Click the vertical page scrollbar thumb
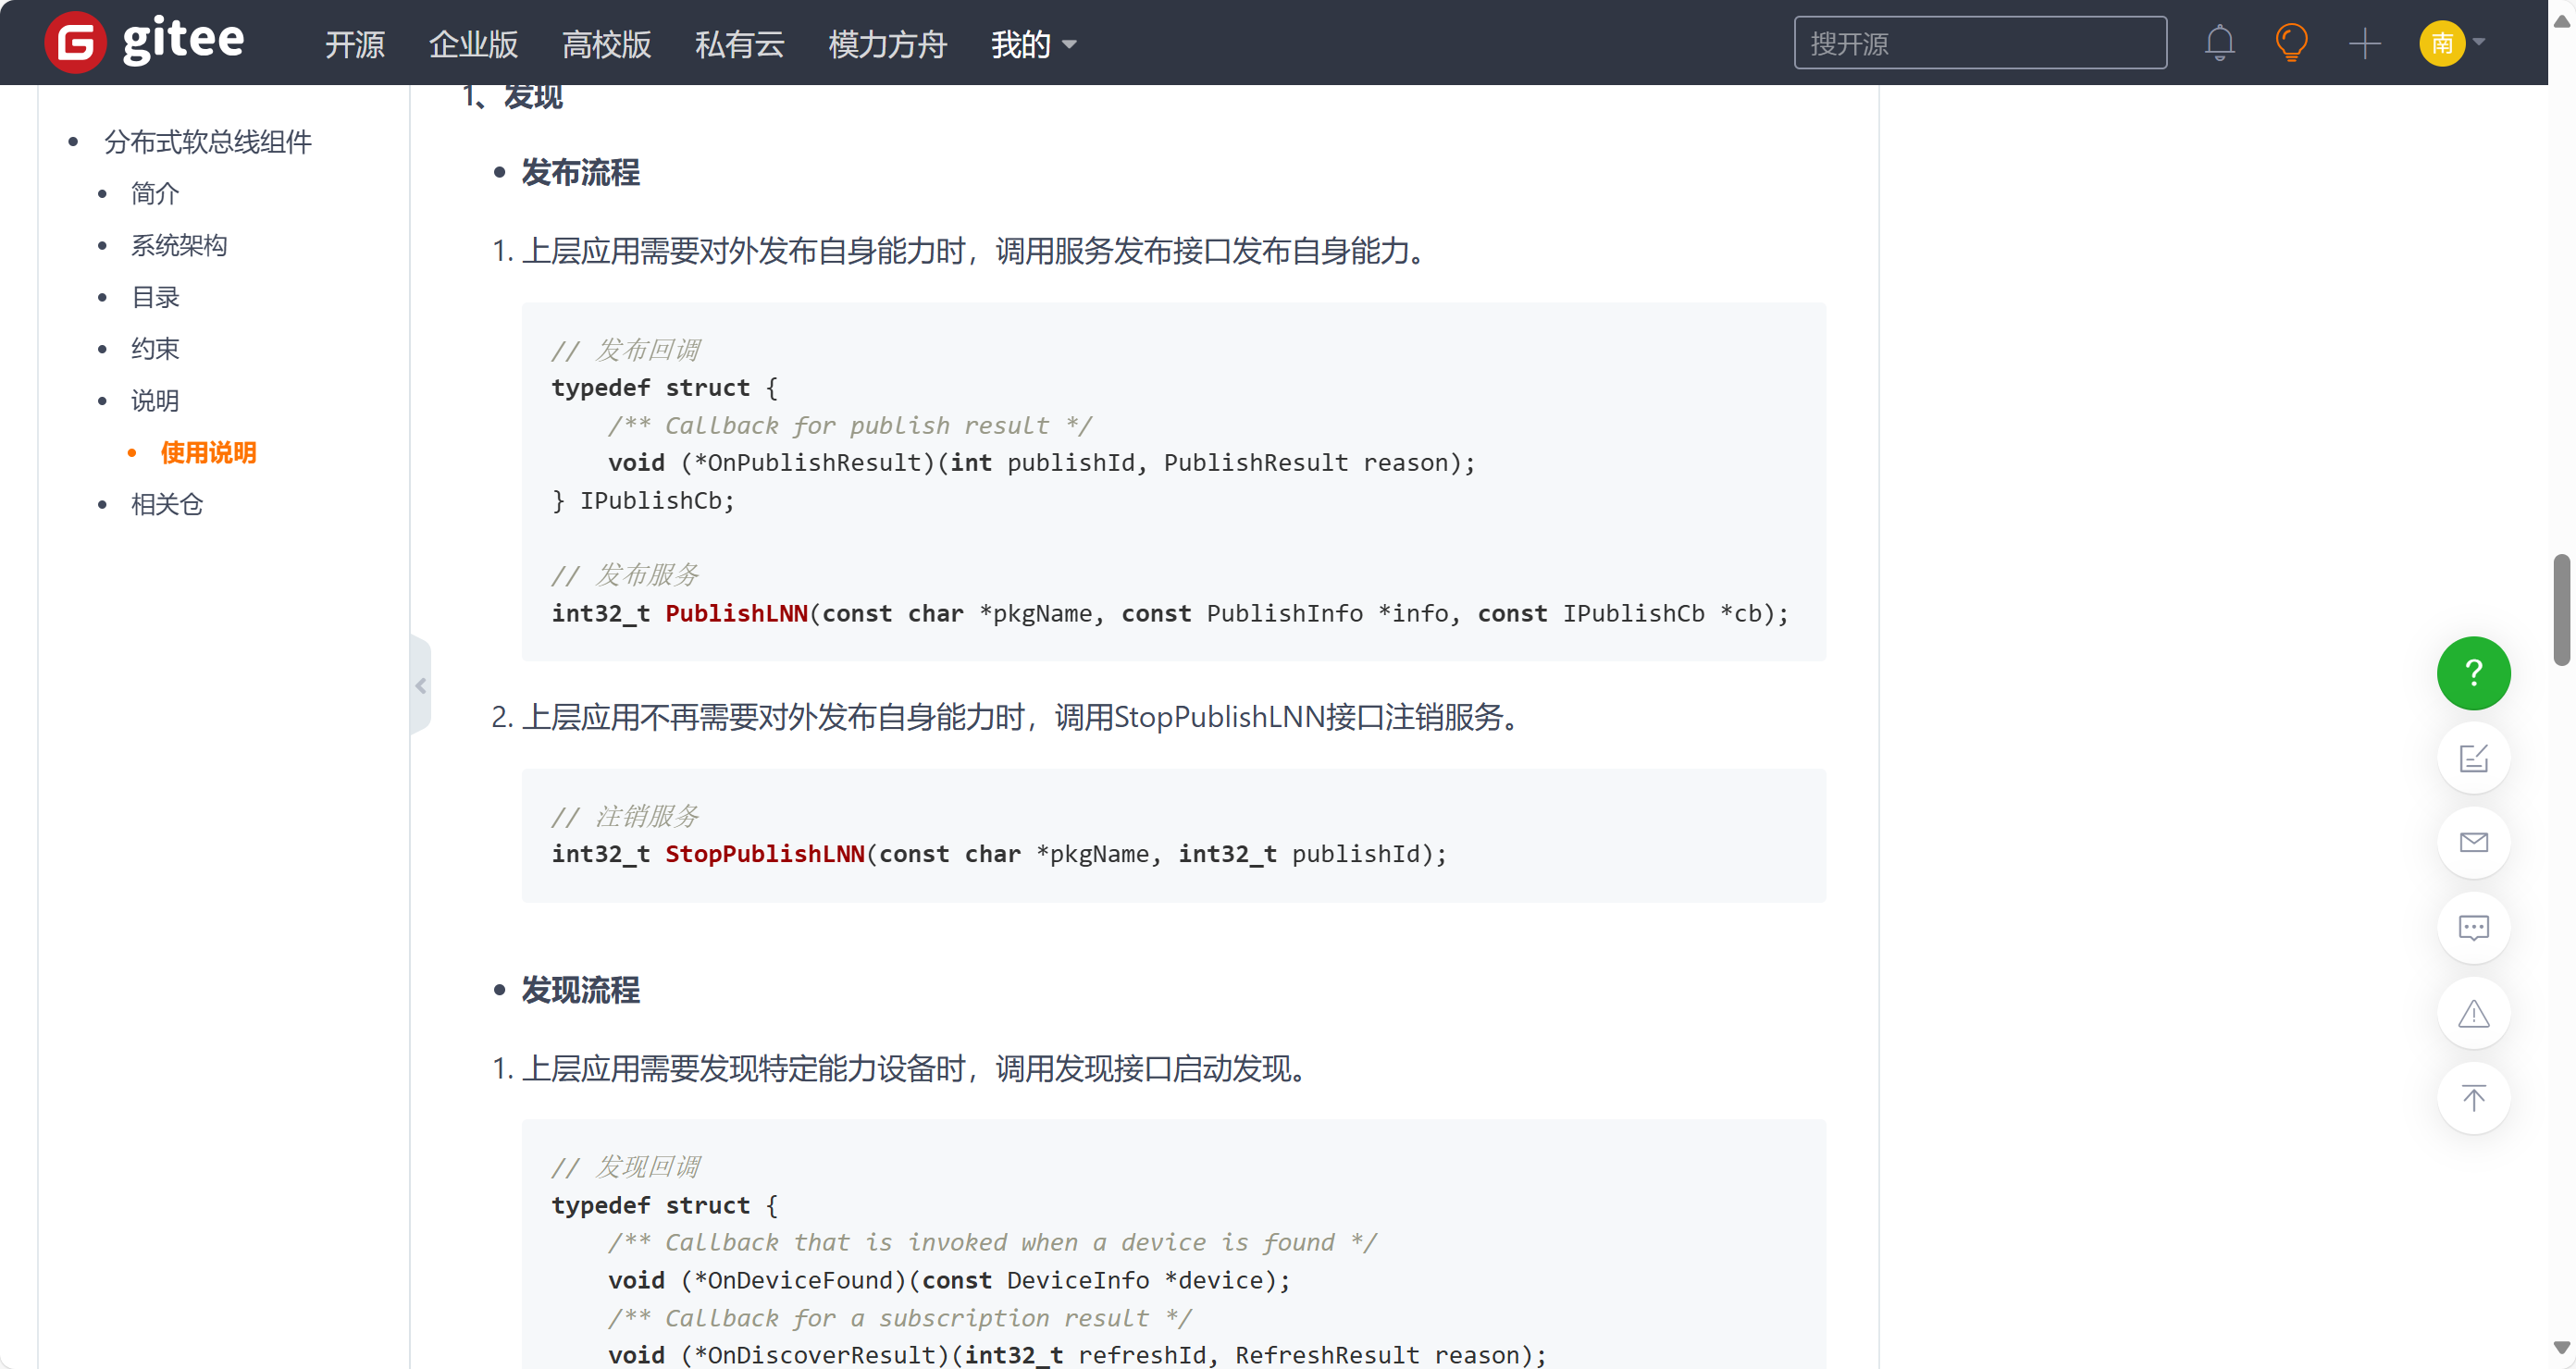This screenshot has width=2576, height=1369. coord(2561,610)
